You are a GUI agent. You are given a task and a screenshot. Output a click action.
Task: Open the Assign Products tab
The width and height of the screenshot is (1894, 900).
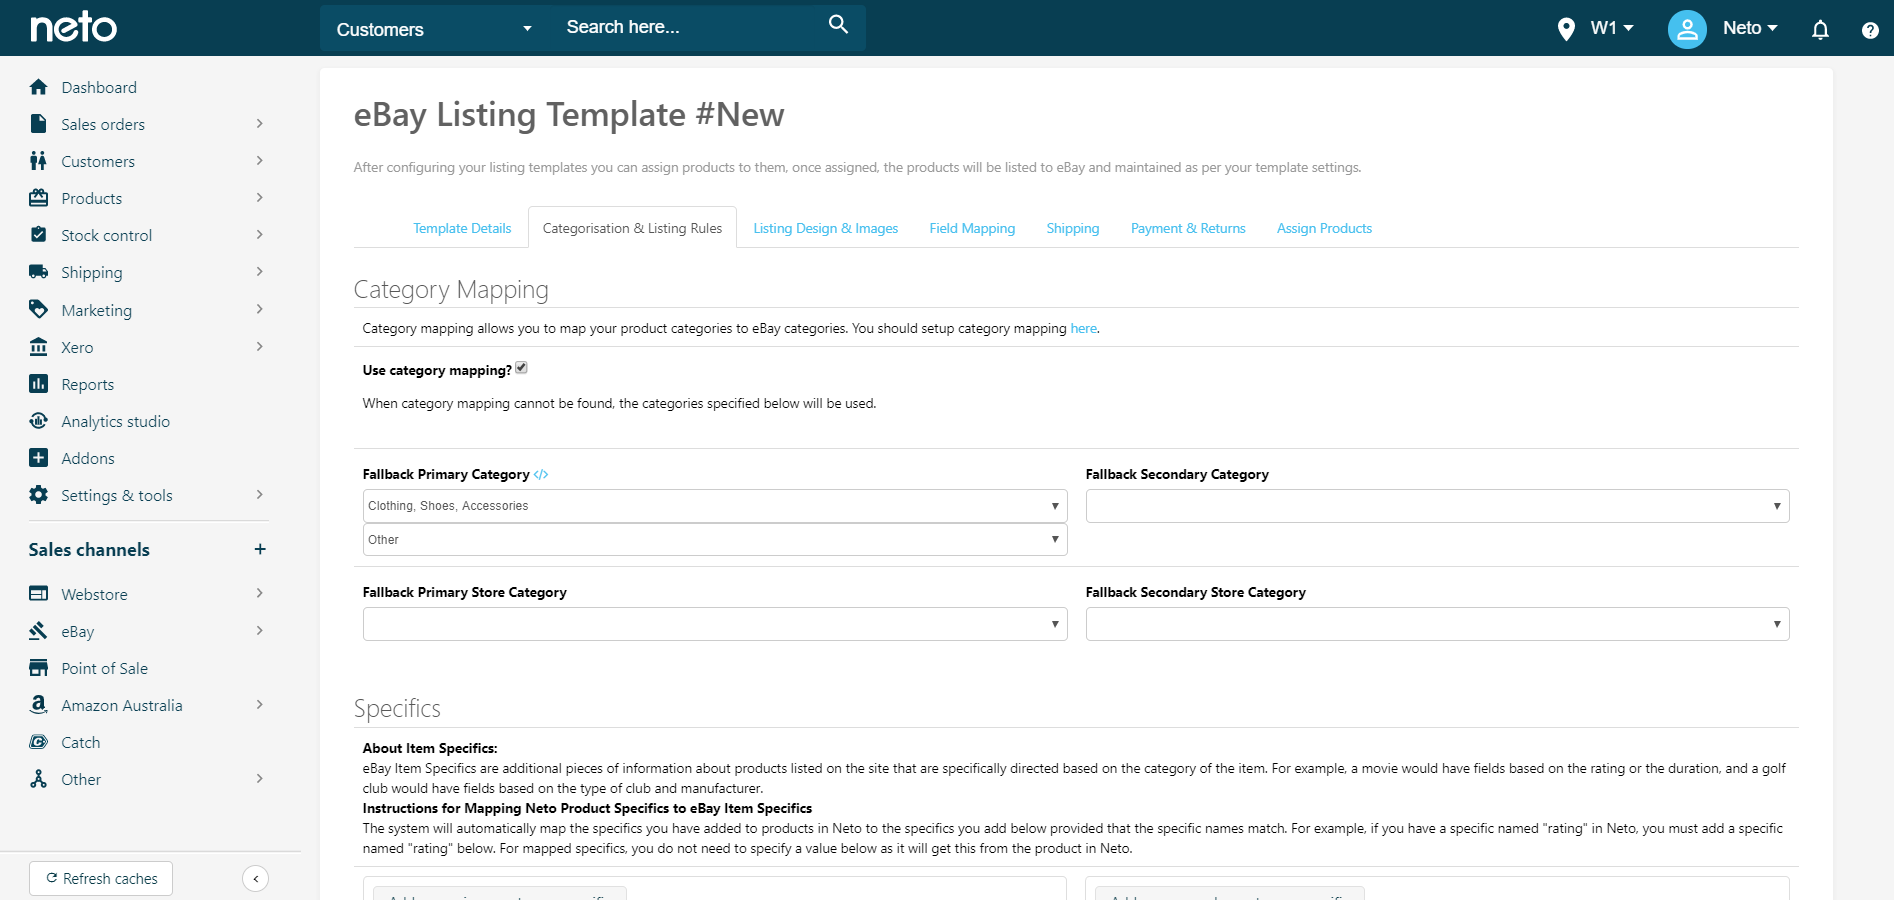(1324, 228)
